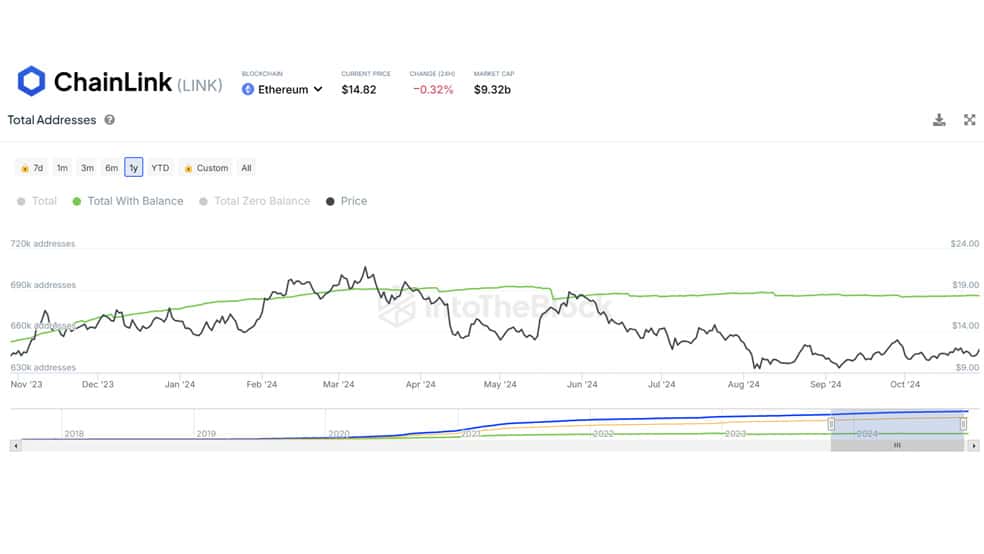Choose the Custom date range
Screen dimensions: 984x554
pyautogui.click(x=206, y=168)
